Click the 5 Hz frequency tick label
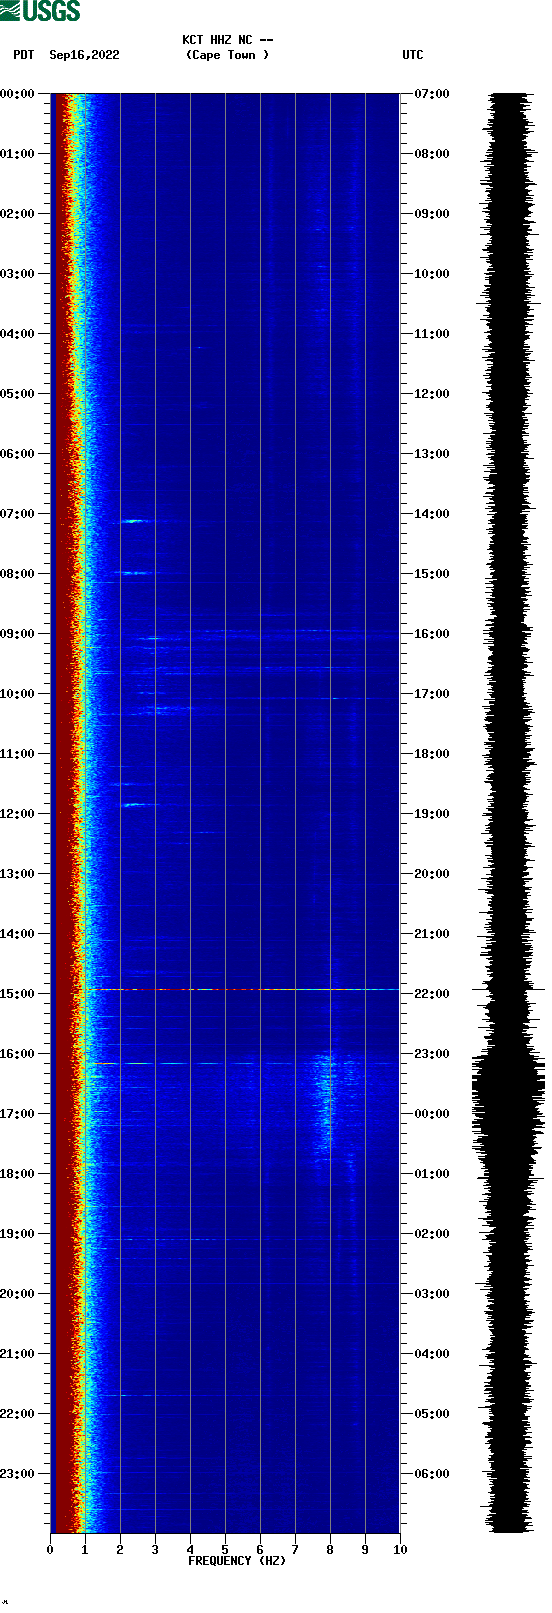This screenshot has height=1613, width=552. tap(225, 1550)
